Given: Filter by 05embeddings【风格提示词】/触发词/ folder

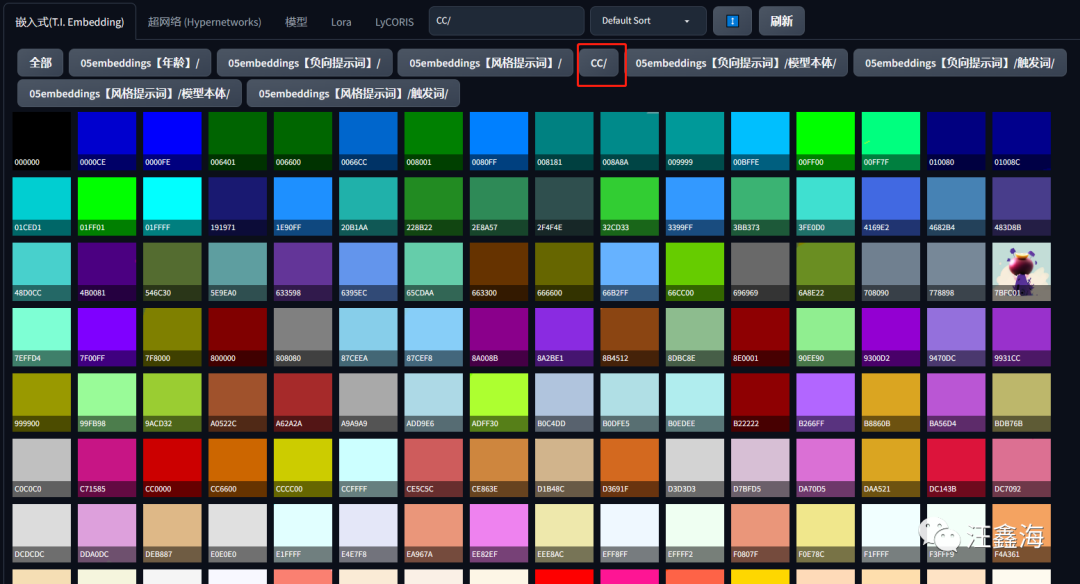Looking at the screenshot, I should (x=353, y=93).
